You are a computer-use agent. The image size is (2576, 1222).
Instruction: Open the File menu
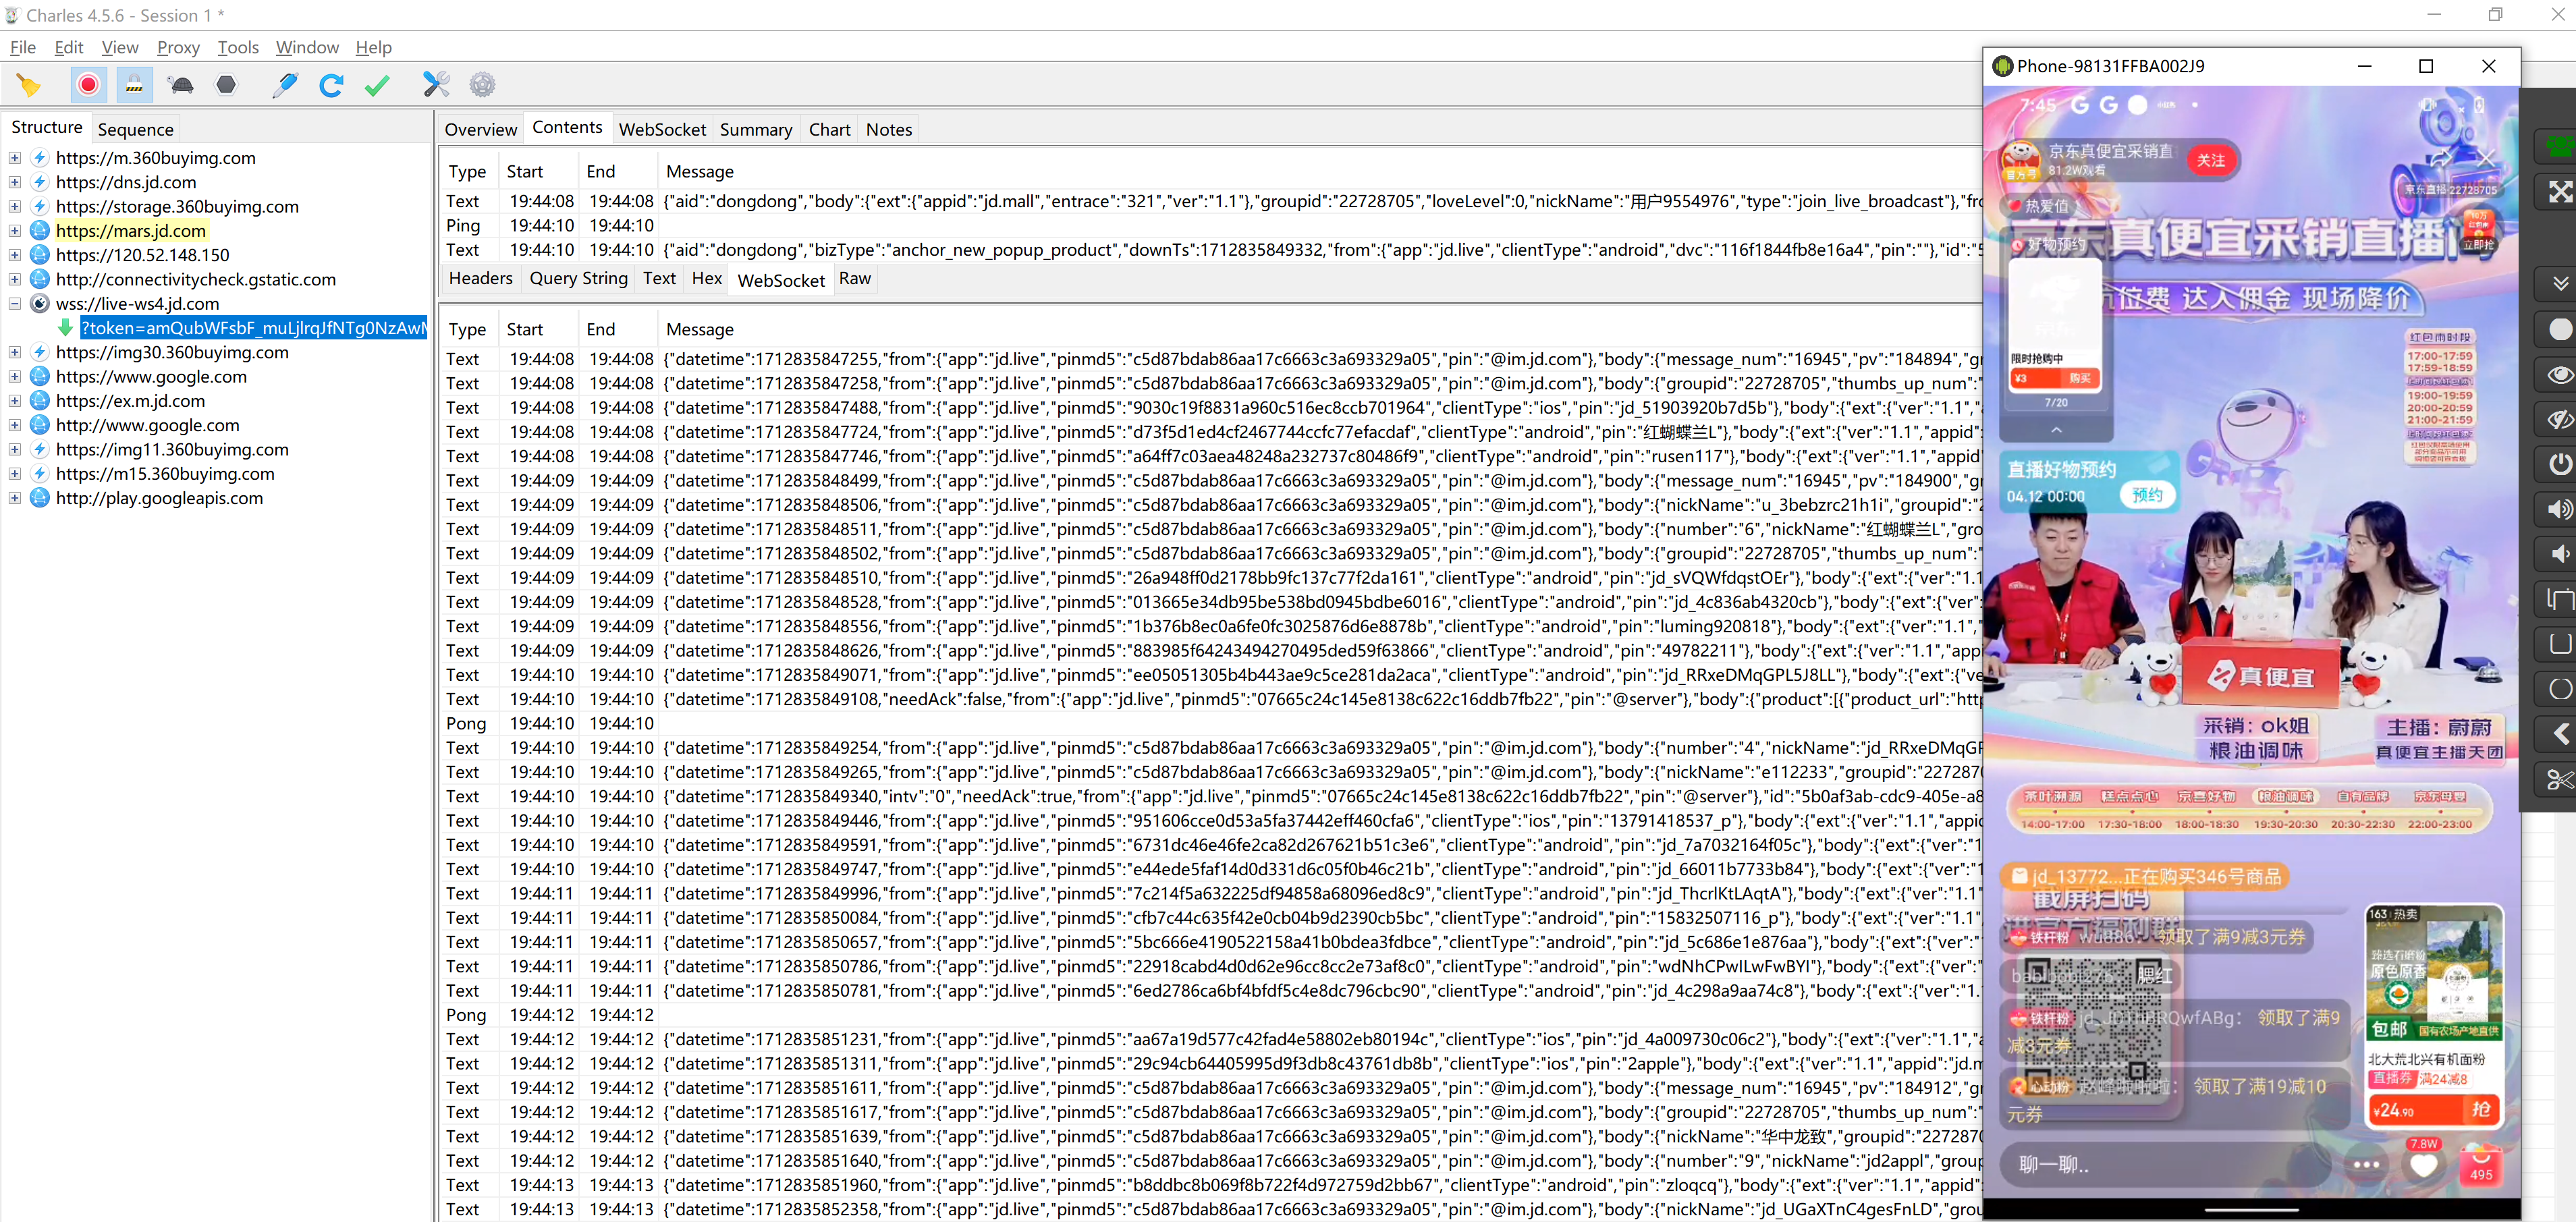[23, 47]
